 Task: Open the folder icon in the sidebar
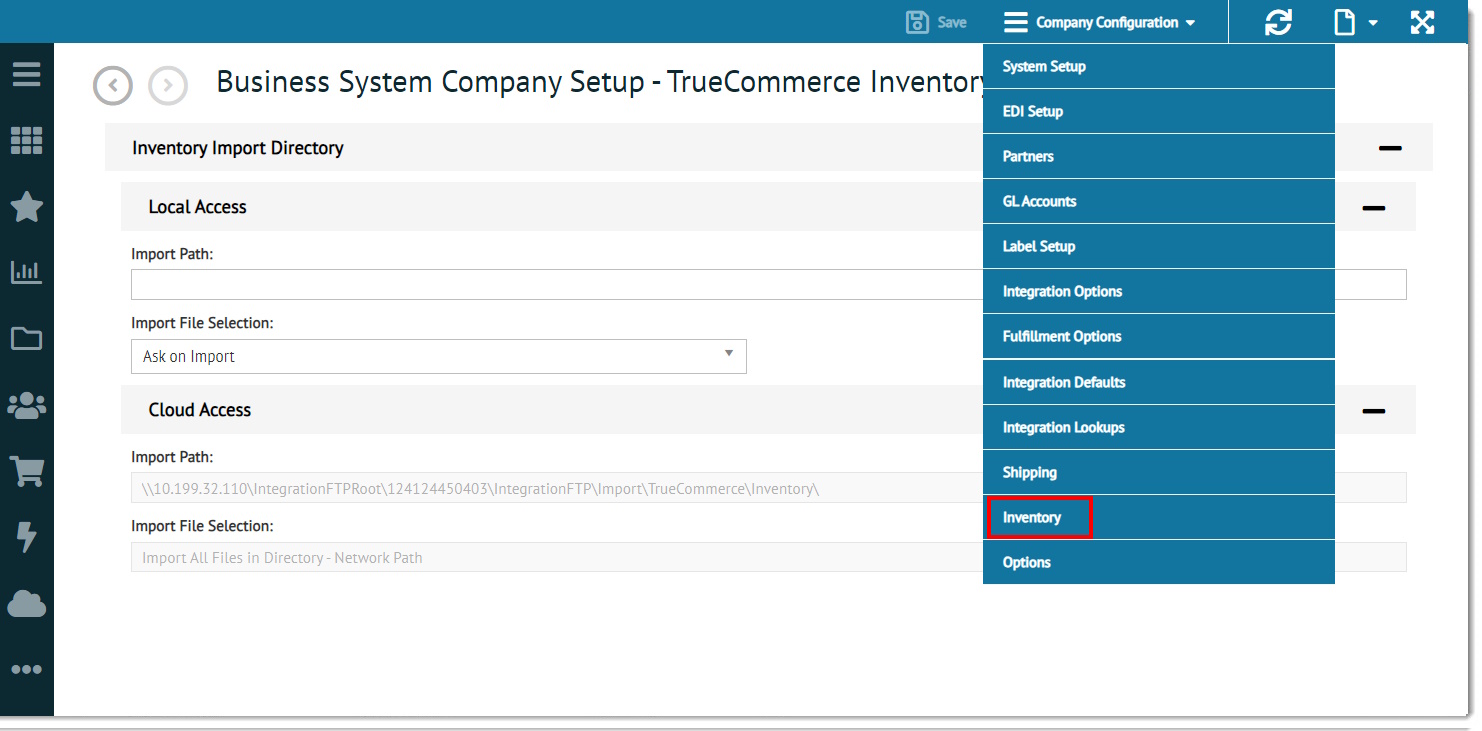click(26, 339)
